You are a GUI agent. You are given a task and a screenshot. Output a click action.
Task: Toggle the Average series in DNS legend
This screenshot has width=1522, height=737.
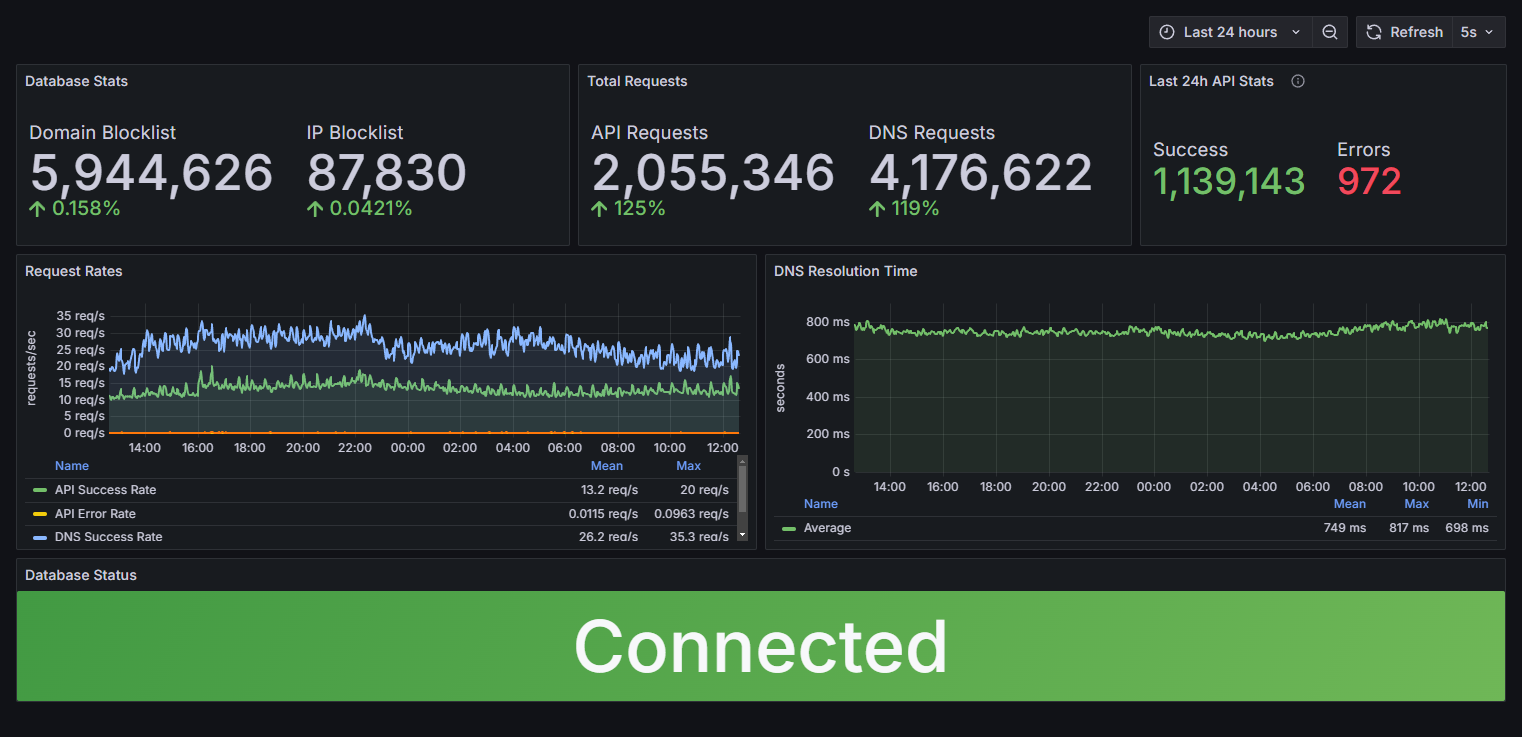click(827, 528)
